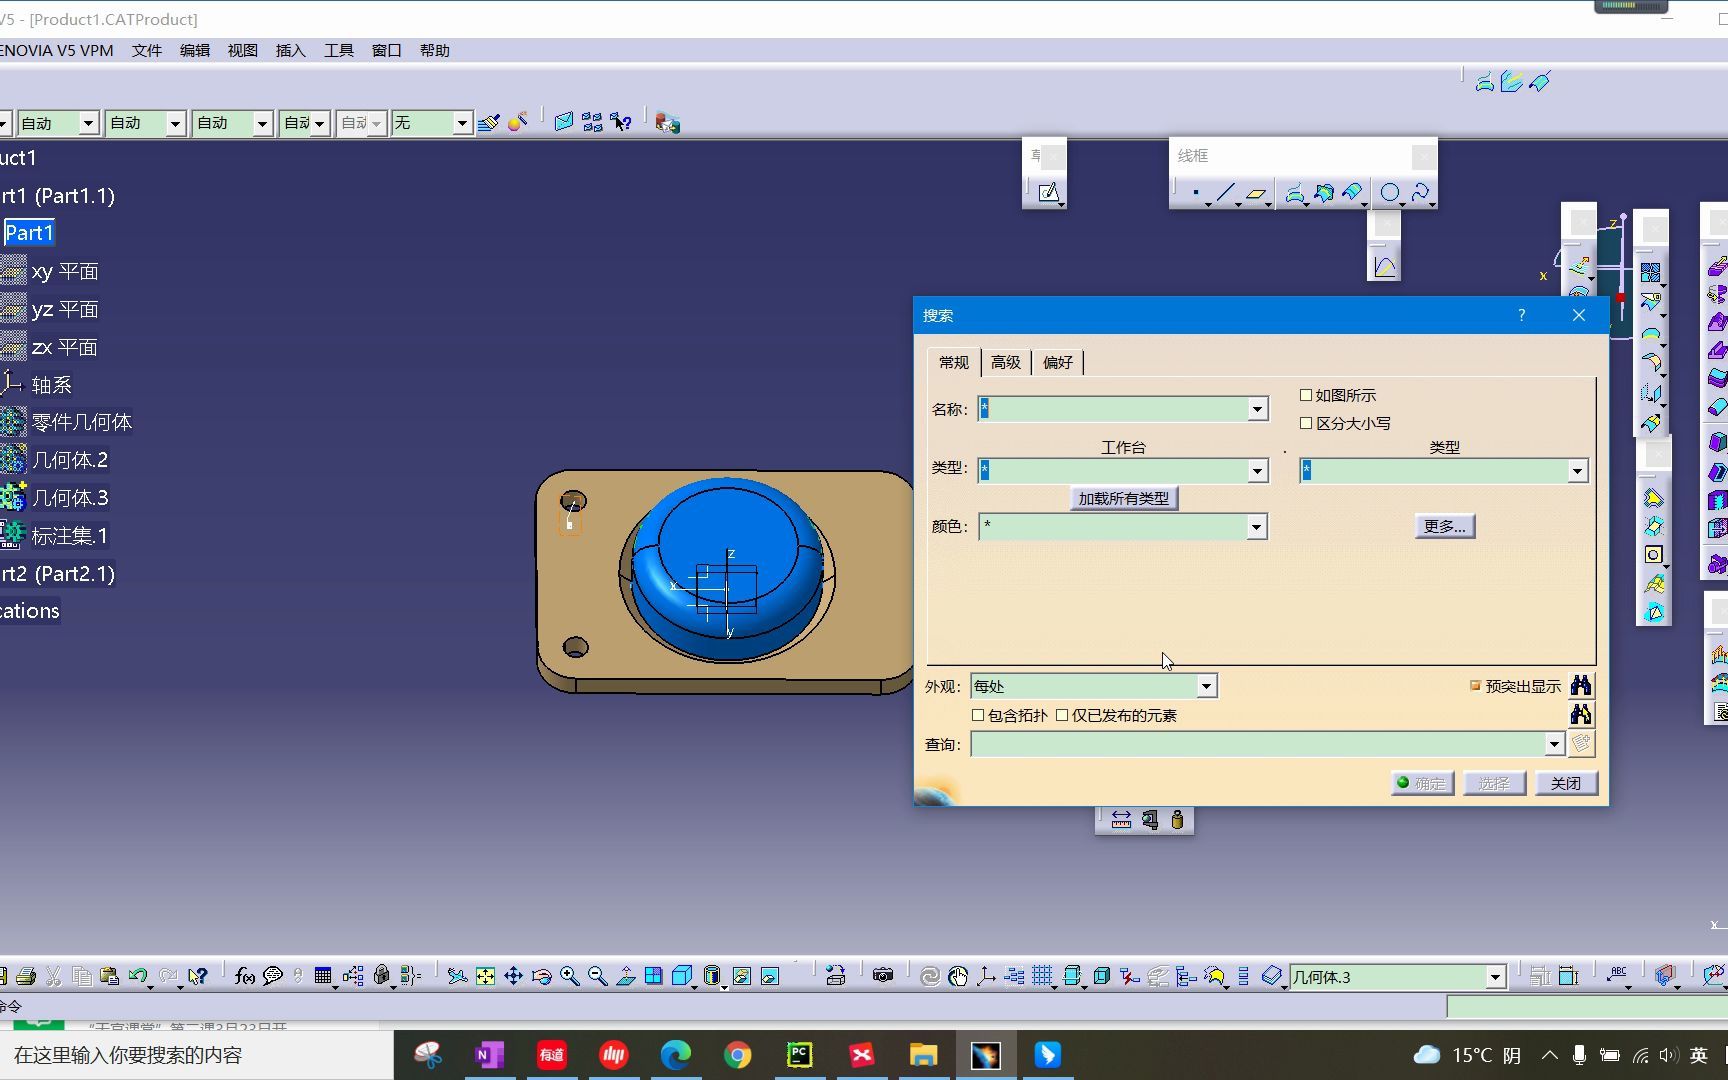Expand the 查询 dropdown arrow
This screenshot has height=1080, width=1728.
point(1554,744)
